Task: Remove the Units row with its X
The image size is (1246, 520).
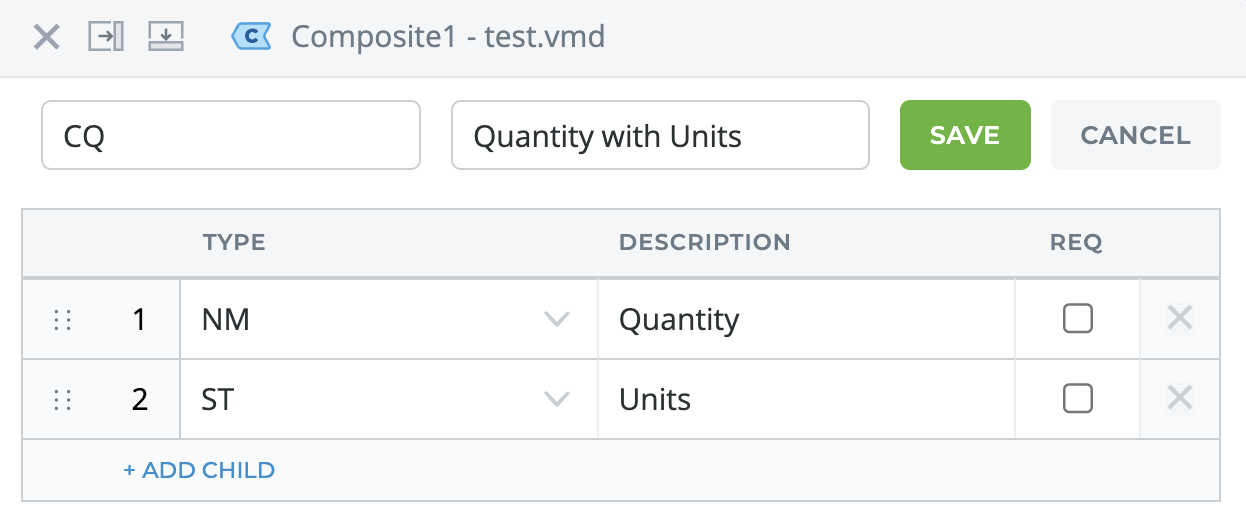Action: [1180, 399]
